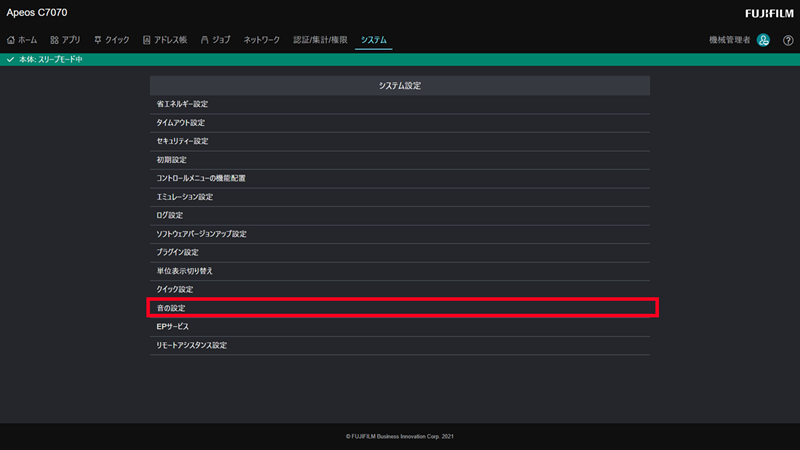Click the Home (ホーム) icon in navigation

click(x=11, y=40)
